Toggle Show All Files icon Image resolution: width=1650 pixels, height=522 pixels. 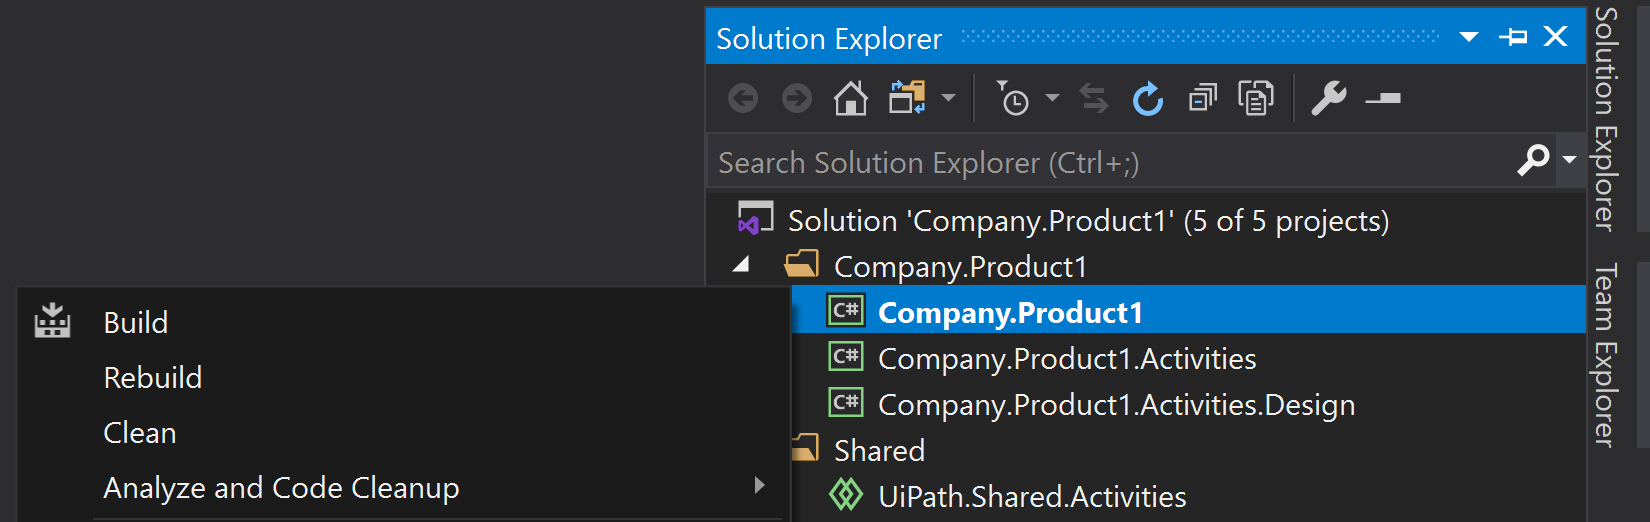point(1256,98)
